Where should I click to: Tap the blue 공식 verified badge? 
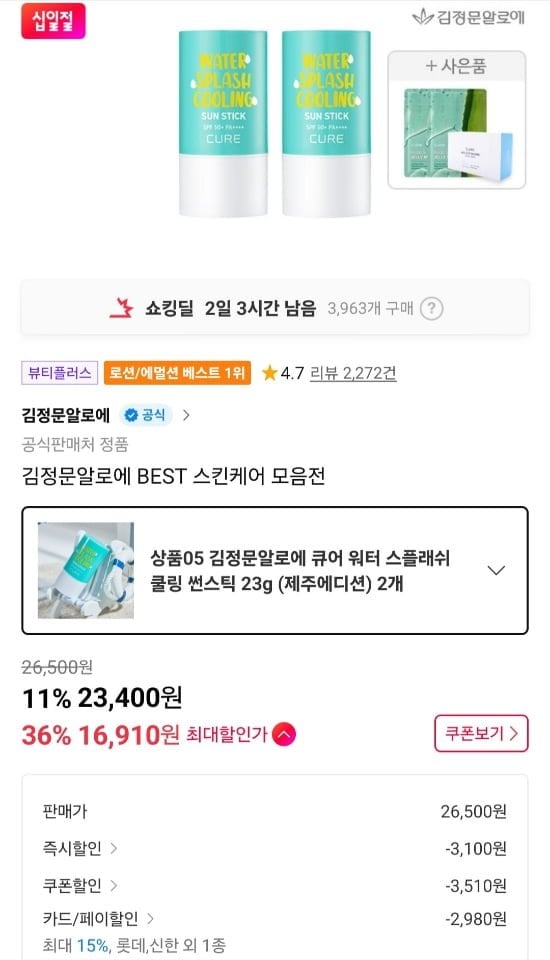pyautogui.click(x=146, y=415)
